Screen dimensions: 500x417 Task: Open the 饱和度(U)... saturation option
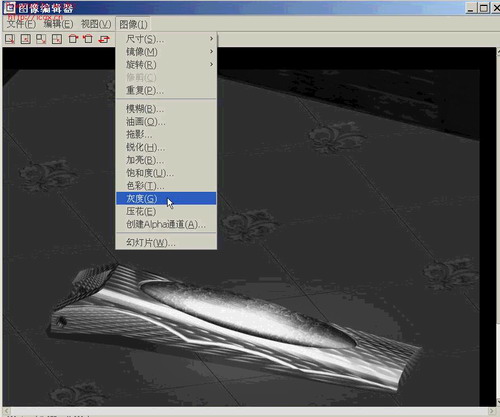tap(166, 173)
